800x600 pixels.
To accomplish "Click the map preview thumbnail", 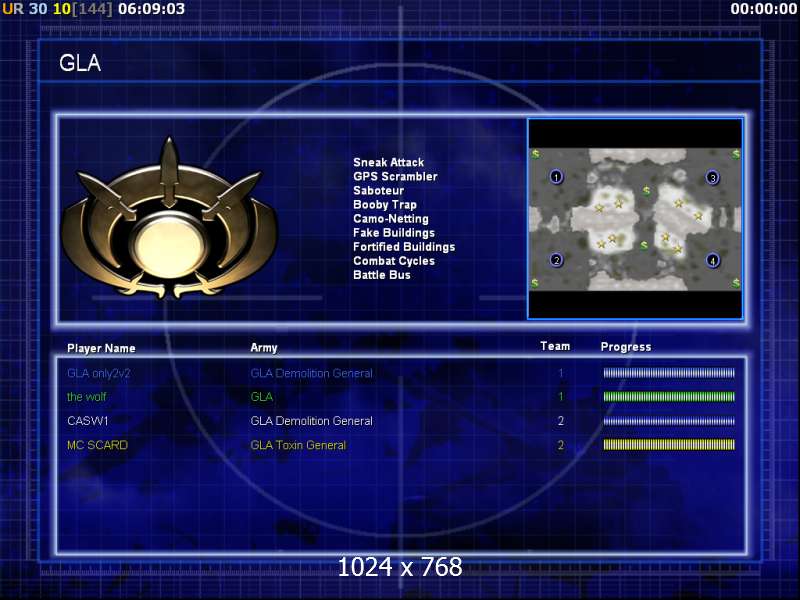I will 635,219.
